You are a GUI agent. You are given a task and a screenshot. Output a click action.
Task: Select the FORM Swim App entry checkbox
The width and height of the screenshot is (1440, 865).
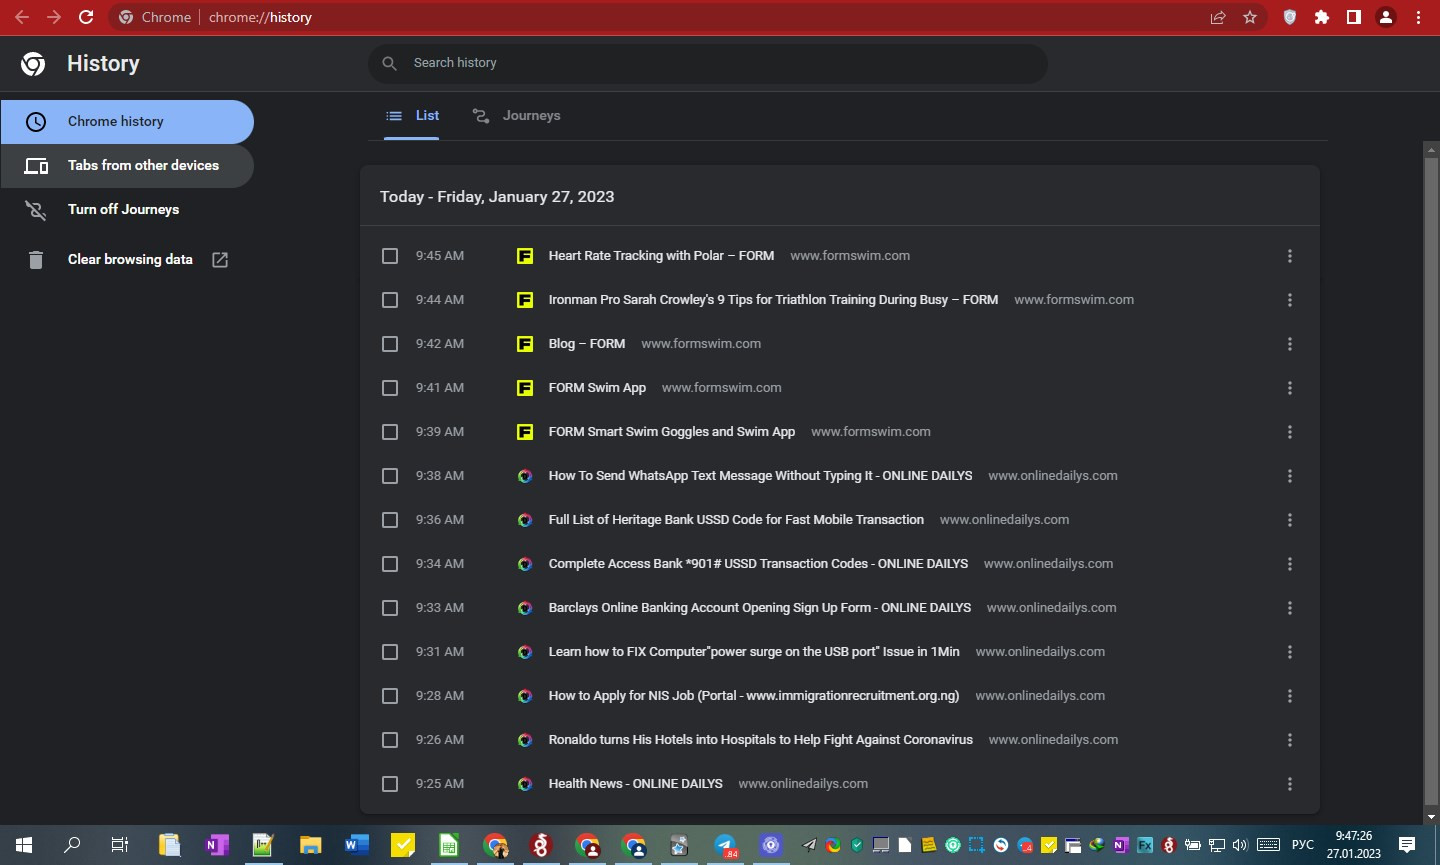[390, 388]
